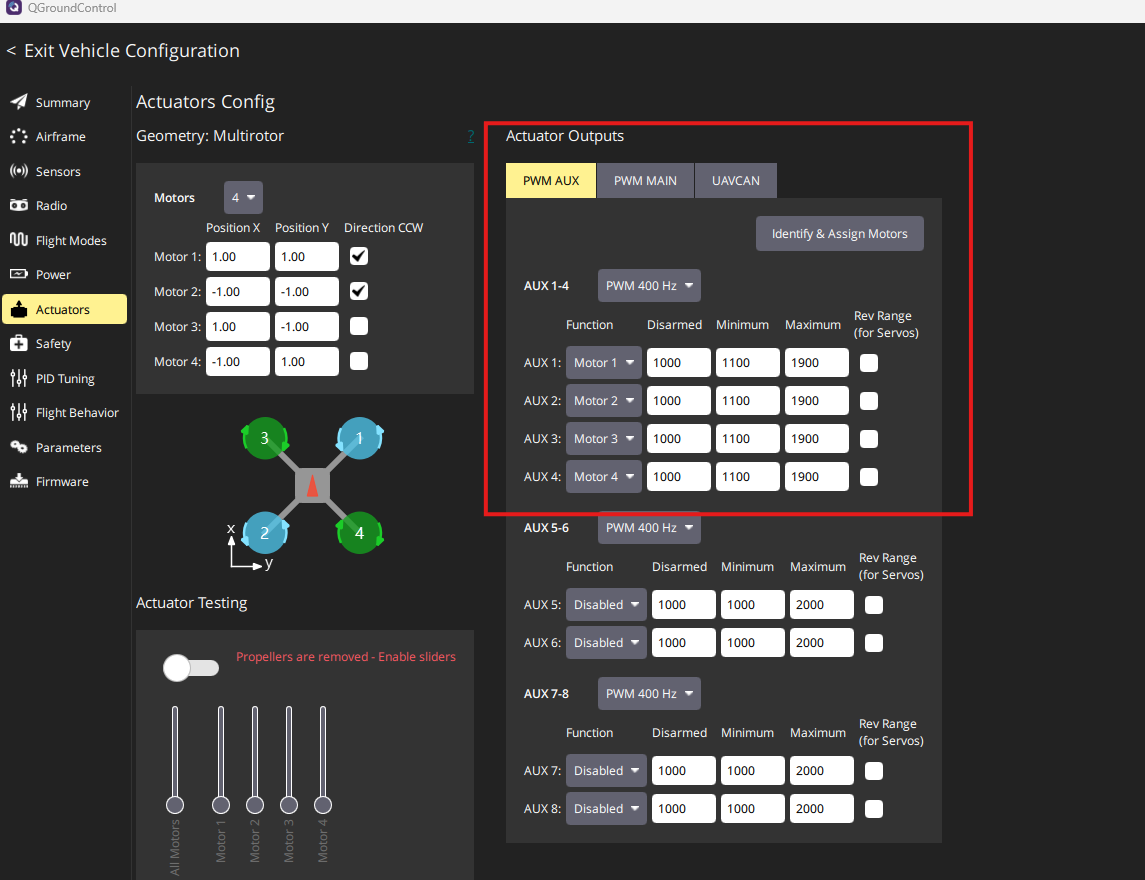Viewport: 1145px width, 880px height.
Task: Open Safety section via medical kit icon
Action: click(x=19, y=344)
